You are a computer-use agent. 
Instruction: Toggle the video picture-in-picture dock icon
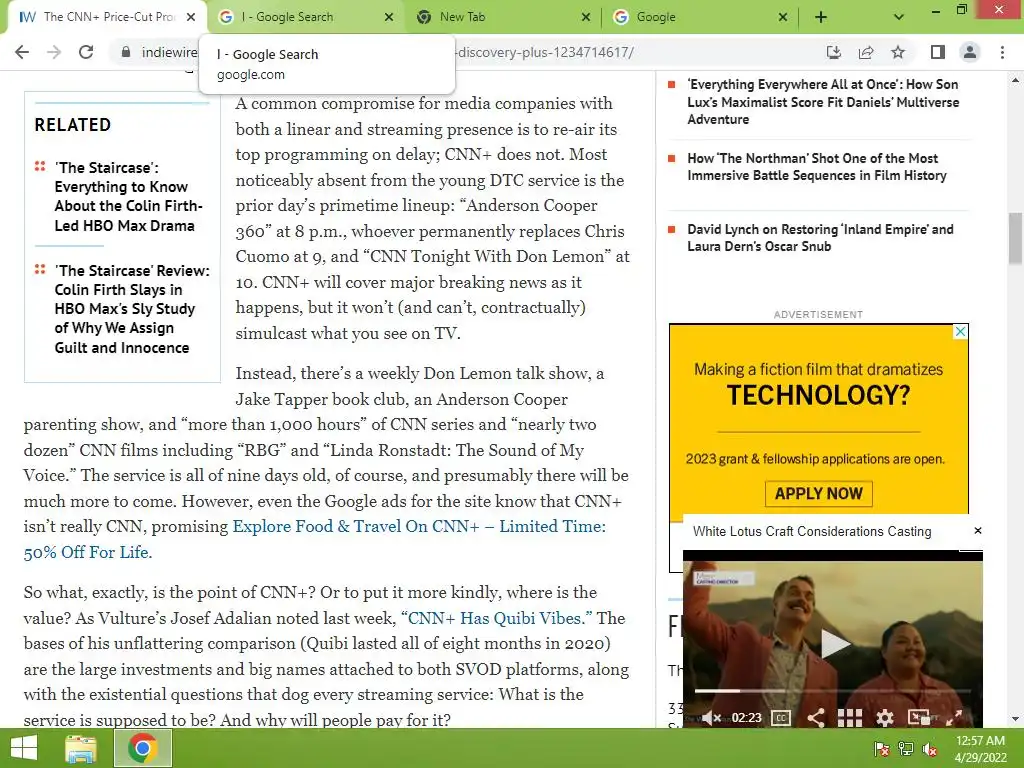click(x=919, y=718)
